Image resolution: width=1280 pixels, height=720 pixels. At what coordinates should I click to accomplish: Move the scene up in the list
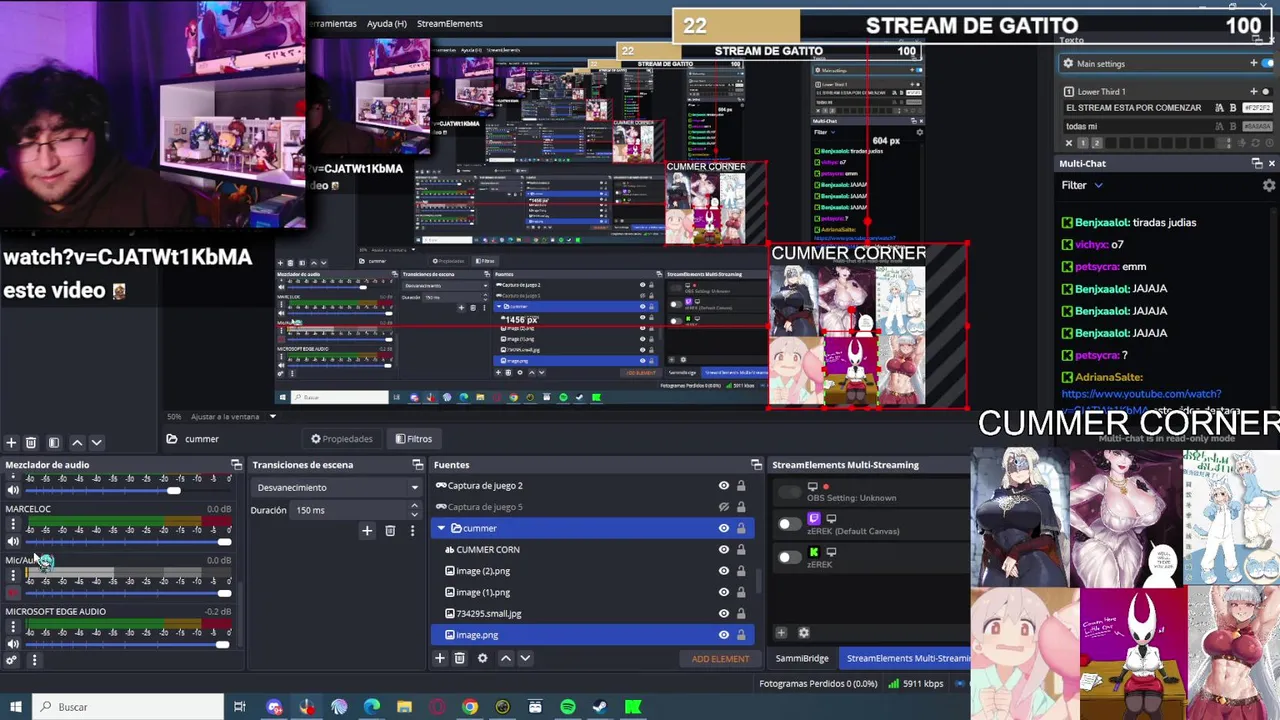click(77, 442)
